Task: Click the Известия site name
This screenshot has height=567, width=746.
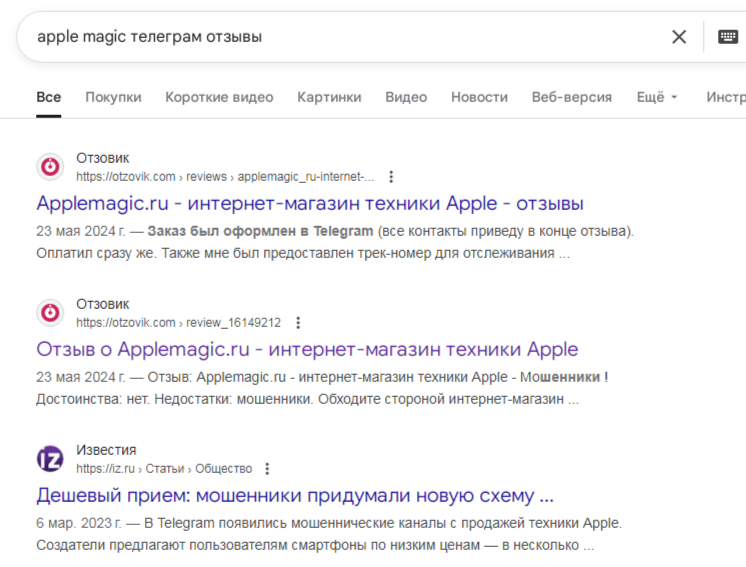Action: pos(106,450)
